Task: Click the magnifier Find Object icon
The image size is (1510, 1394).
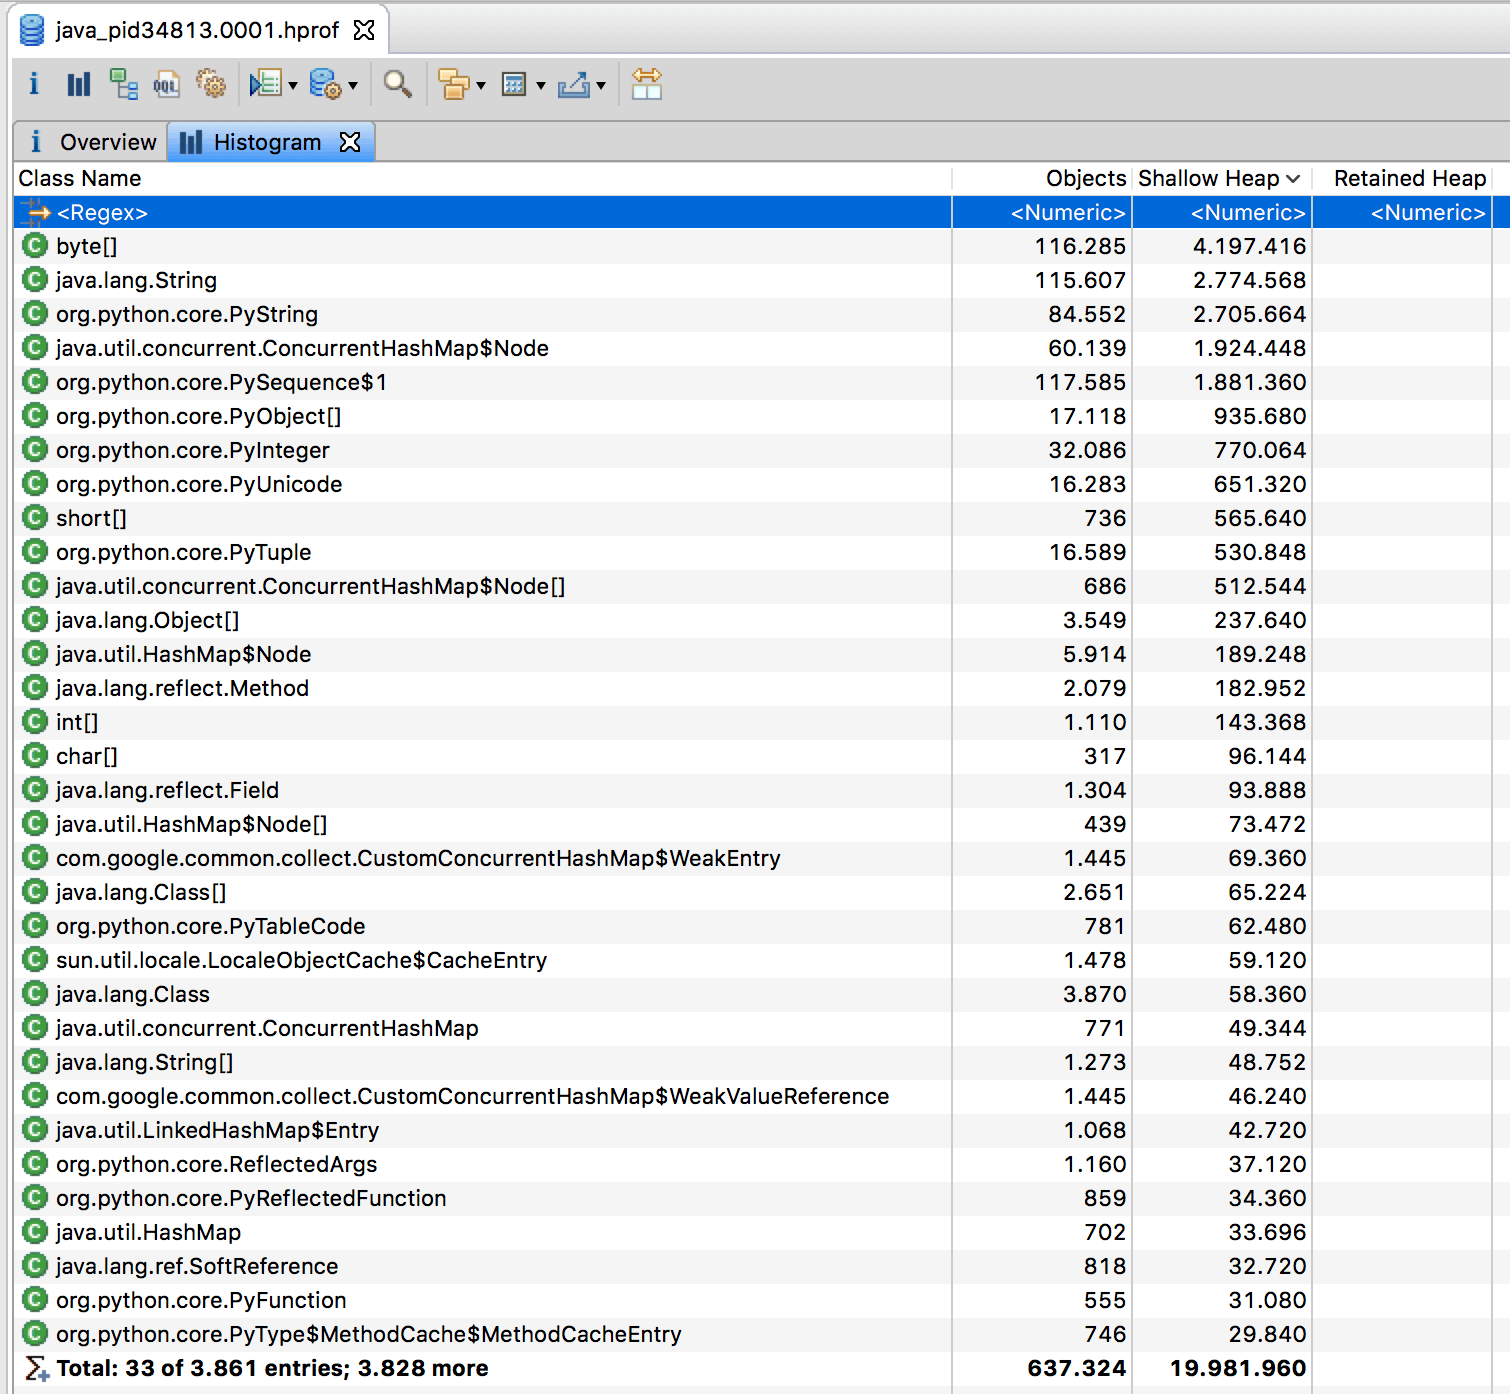Action: click(397, 84)
